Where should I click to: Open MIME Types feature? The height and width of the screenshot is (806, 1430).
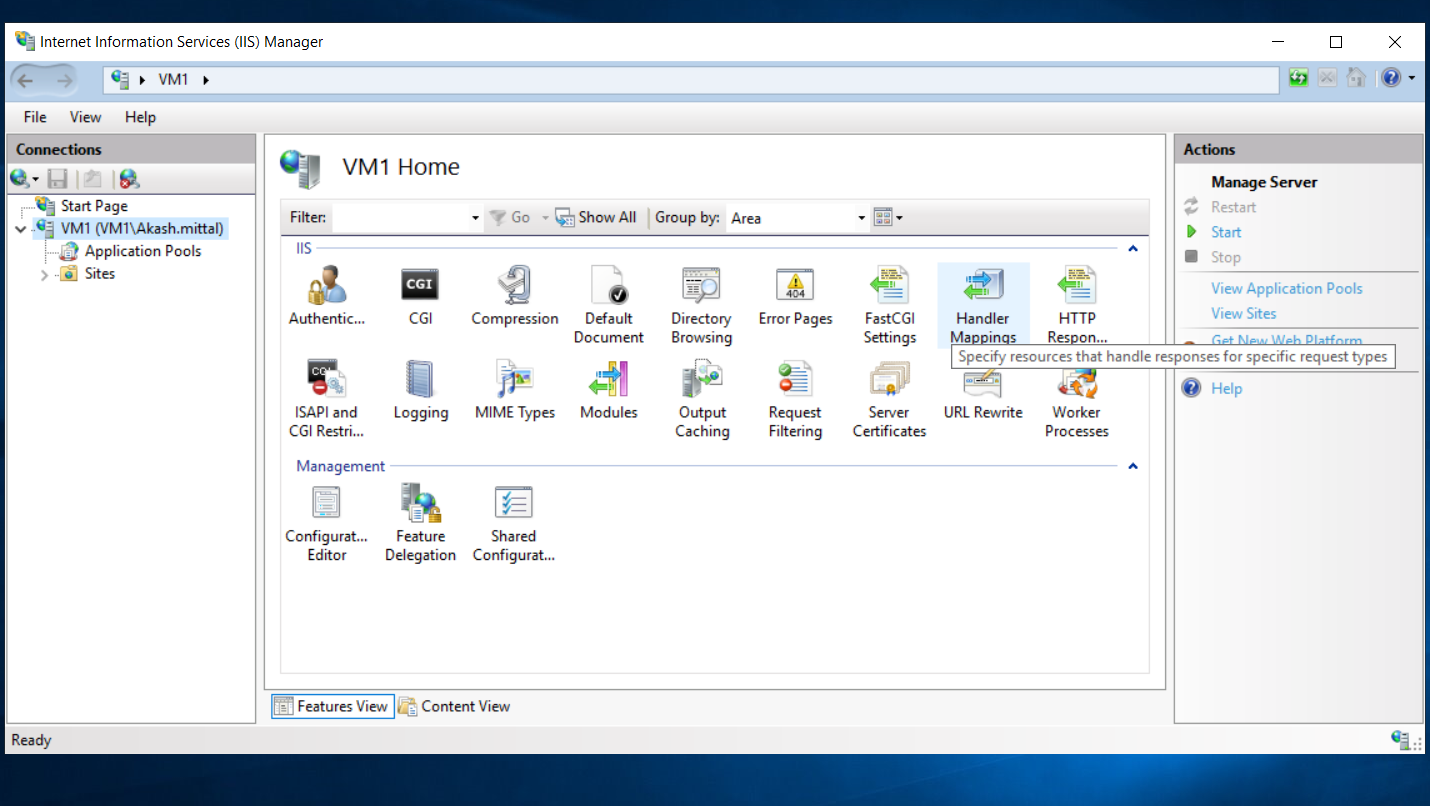[515, 391]
